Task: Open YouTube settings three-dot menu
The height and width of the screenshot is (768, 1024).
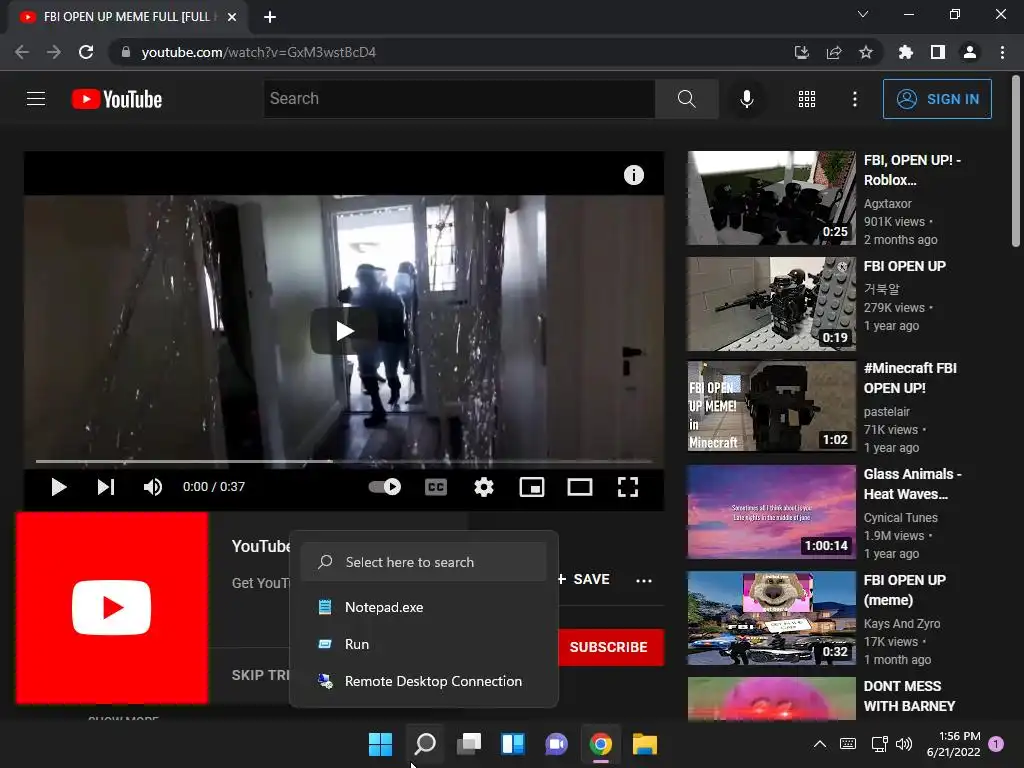Action: [854, 99]
